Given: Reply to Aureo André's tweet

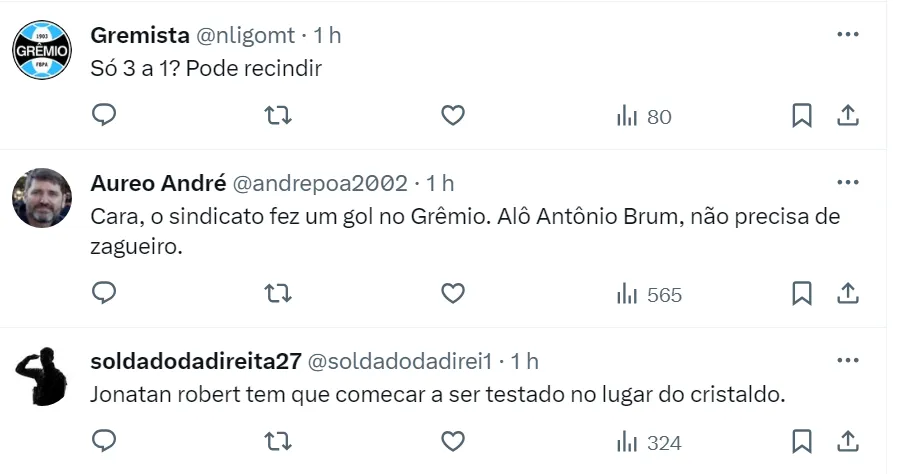Looking at the screenshot, I should (105, 293).
